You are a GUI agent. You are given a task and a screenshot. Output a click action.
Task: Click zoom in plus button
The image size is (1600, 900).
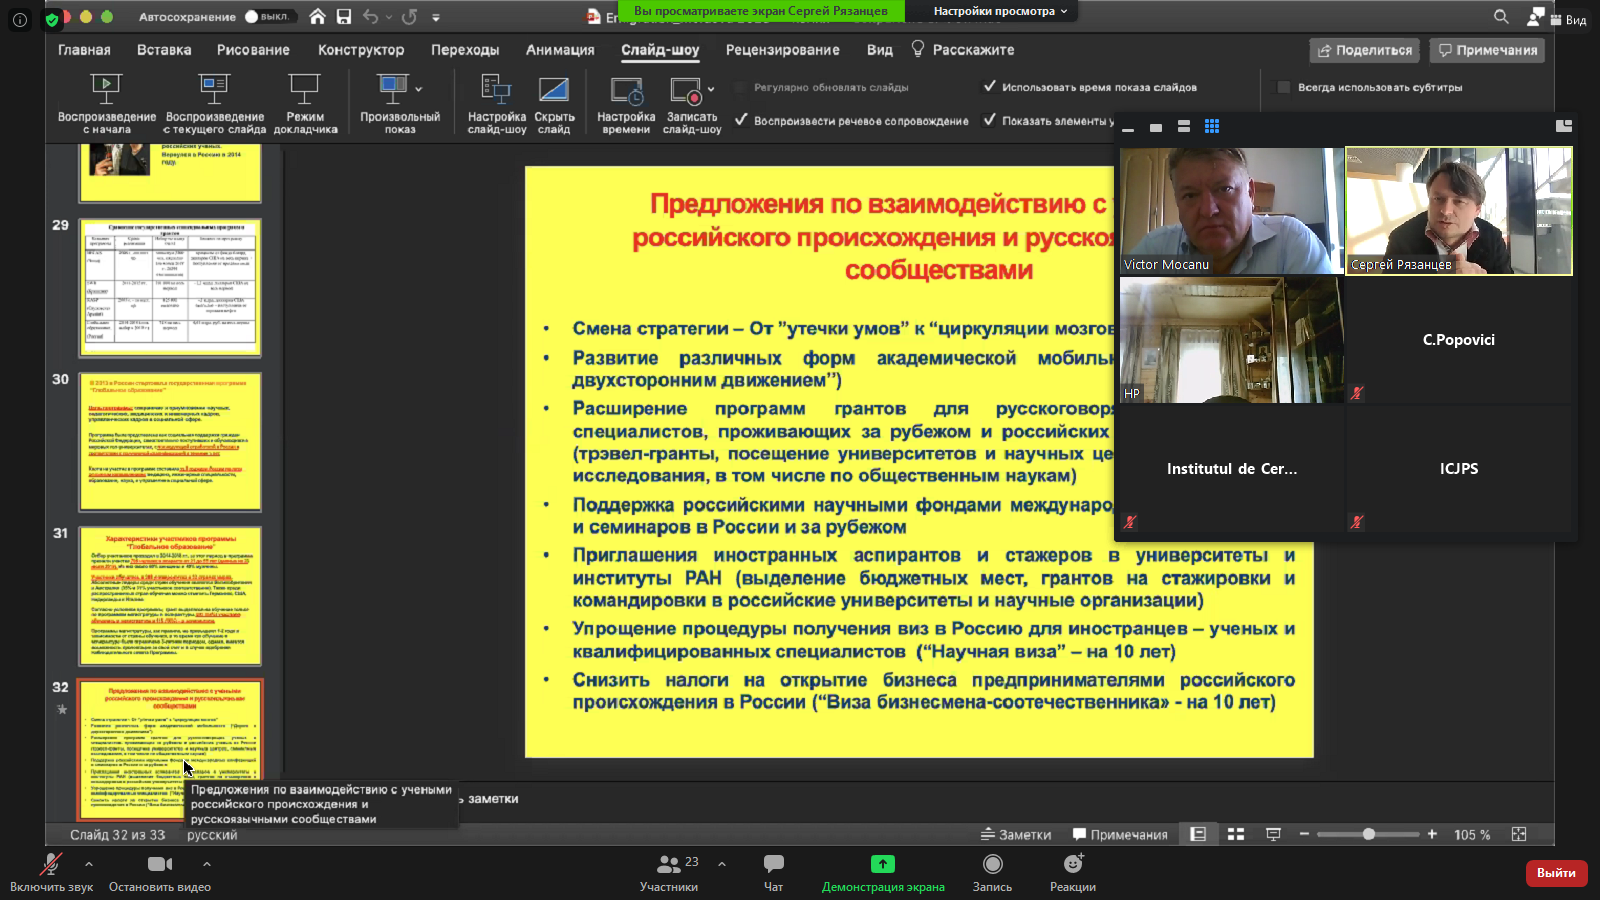(1432, 834)
